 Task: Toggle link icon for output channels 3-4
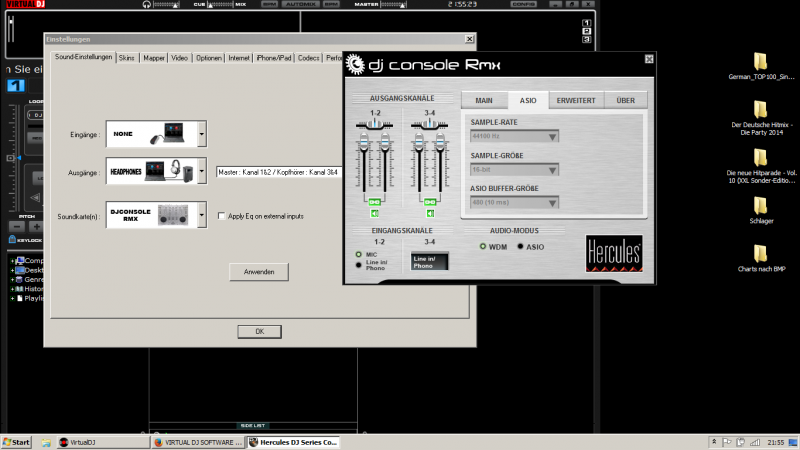pos(430,202)
